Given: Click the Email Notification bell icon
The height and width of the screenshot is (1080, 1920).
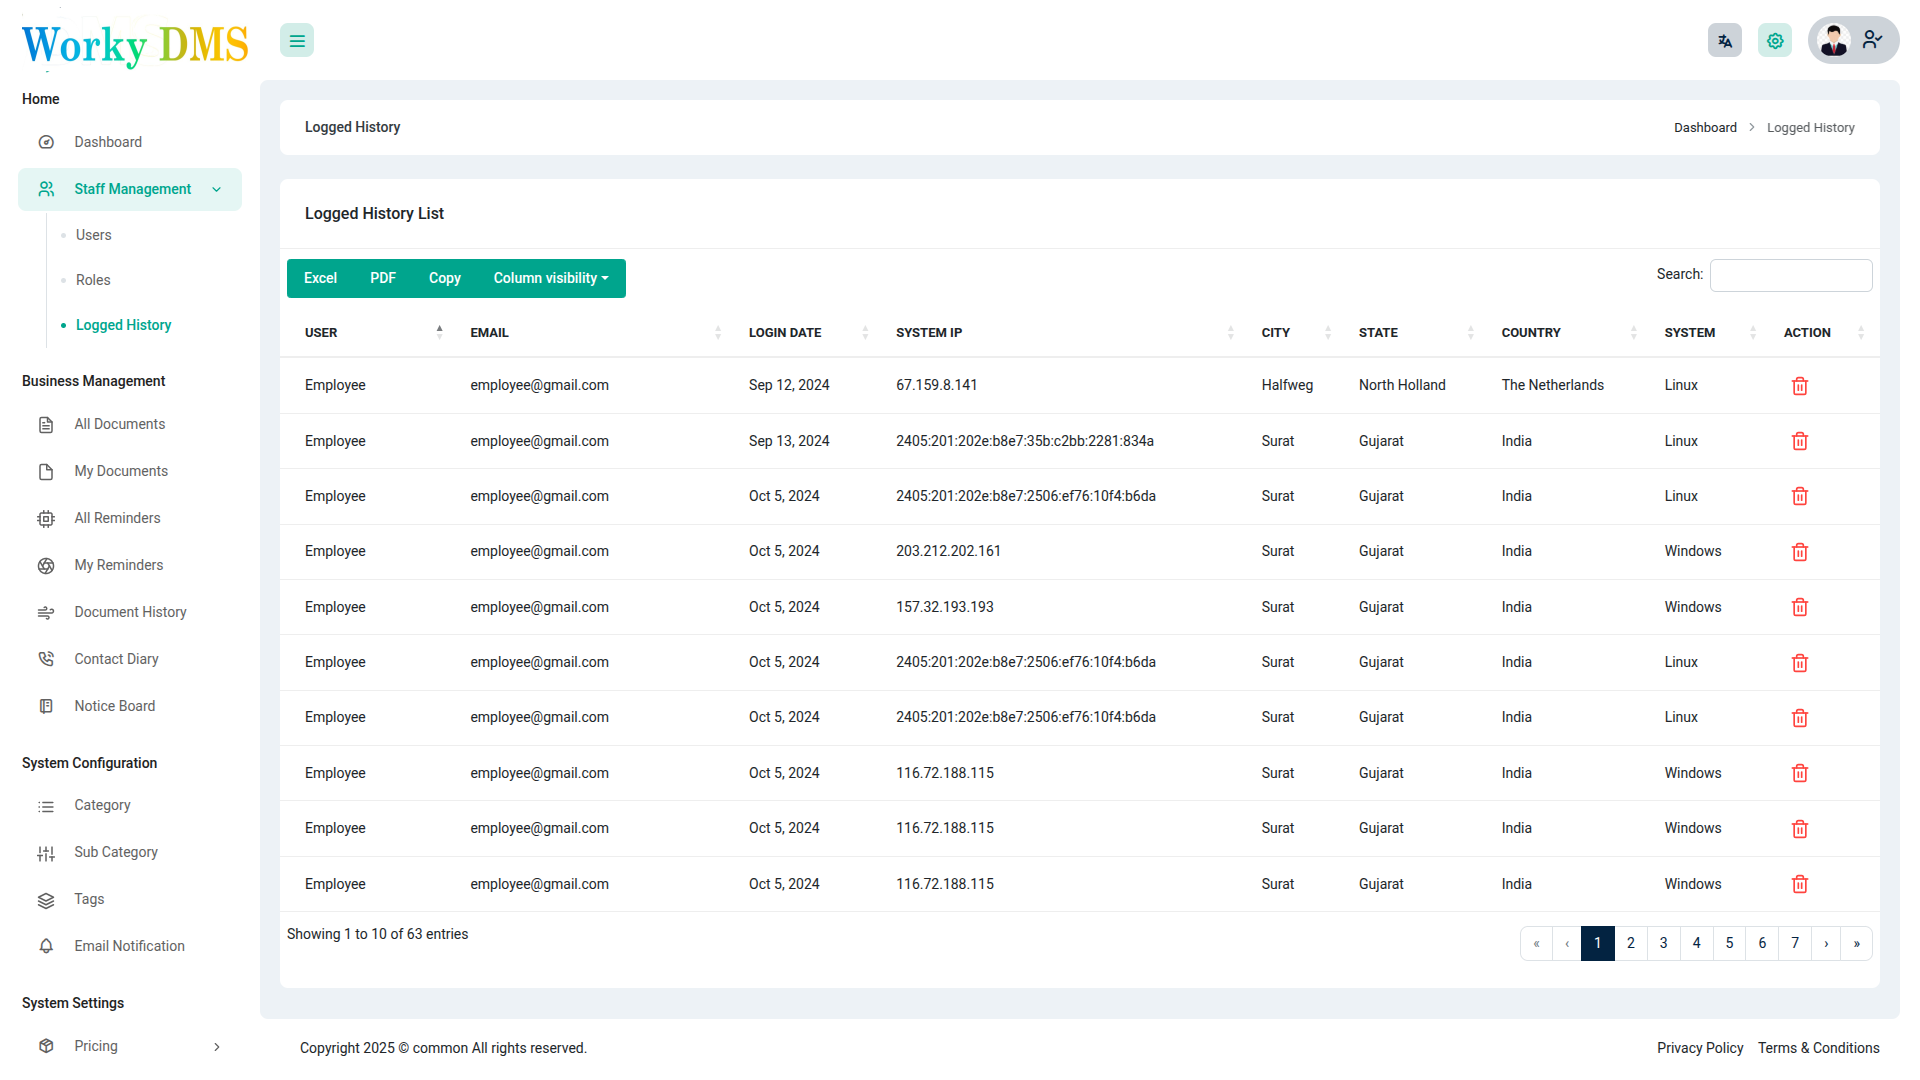Looking at the screenshot, I should [x=46, y=946].
